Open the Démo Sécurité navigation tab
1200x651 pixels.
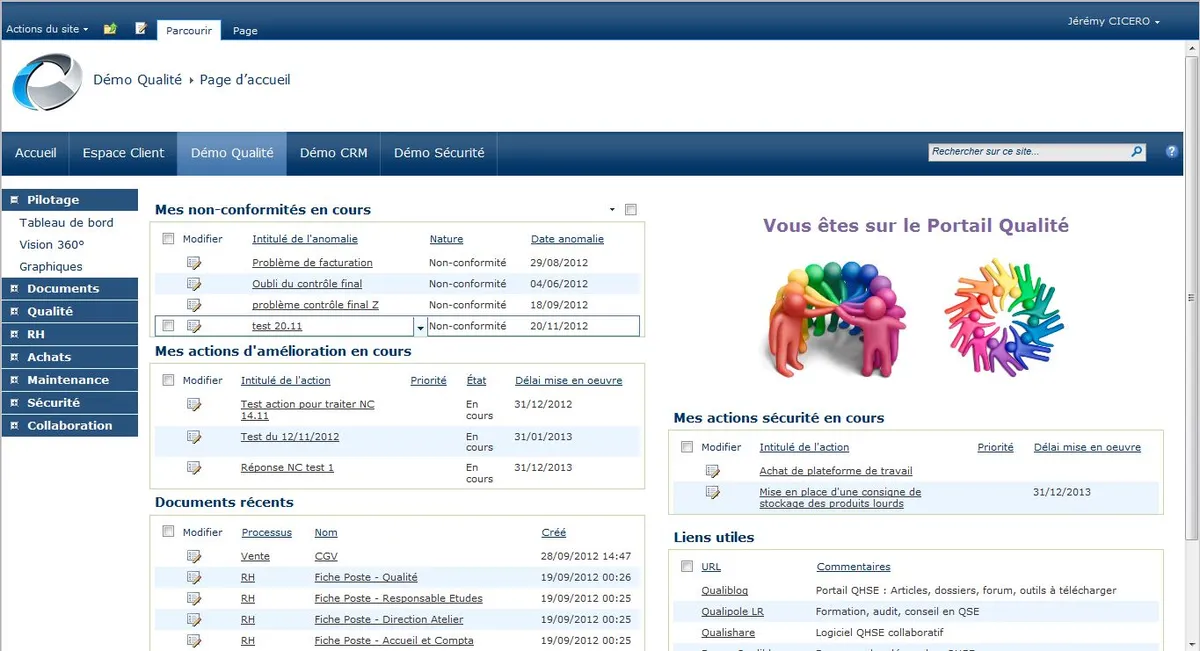click(x=439, y=153)
